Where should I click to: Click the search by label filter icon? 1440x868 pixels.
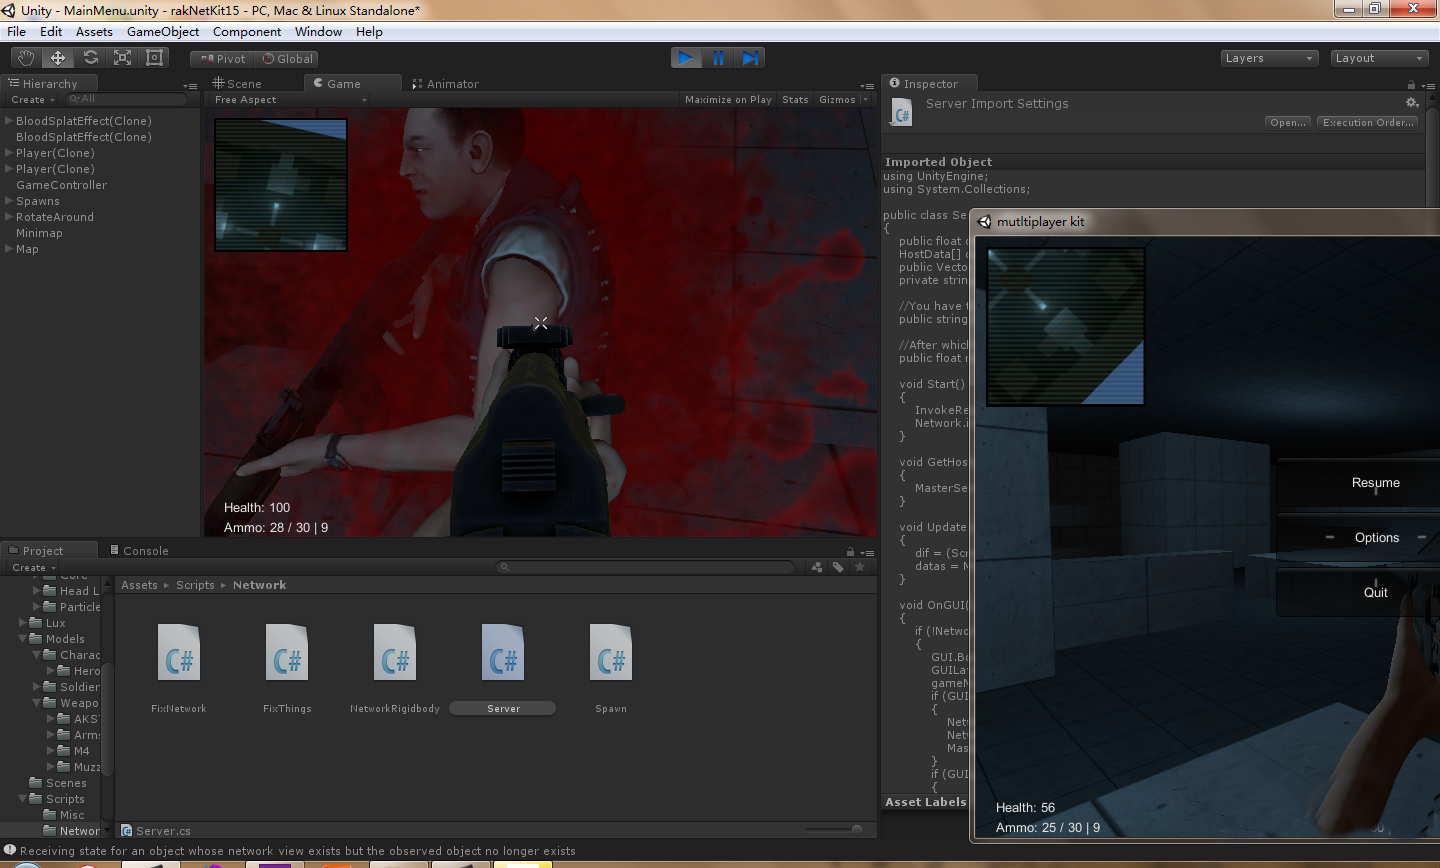click(838, 567)
